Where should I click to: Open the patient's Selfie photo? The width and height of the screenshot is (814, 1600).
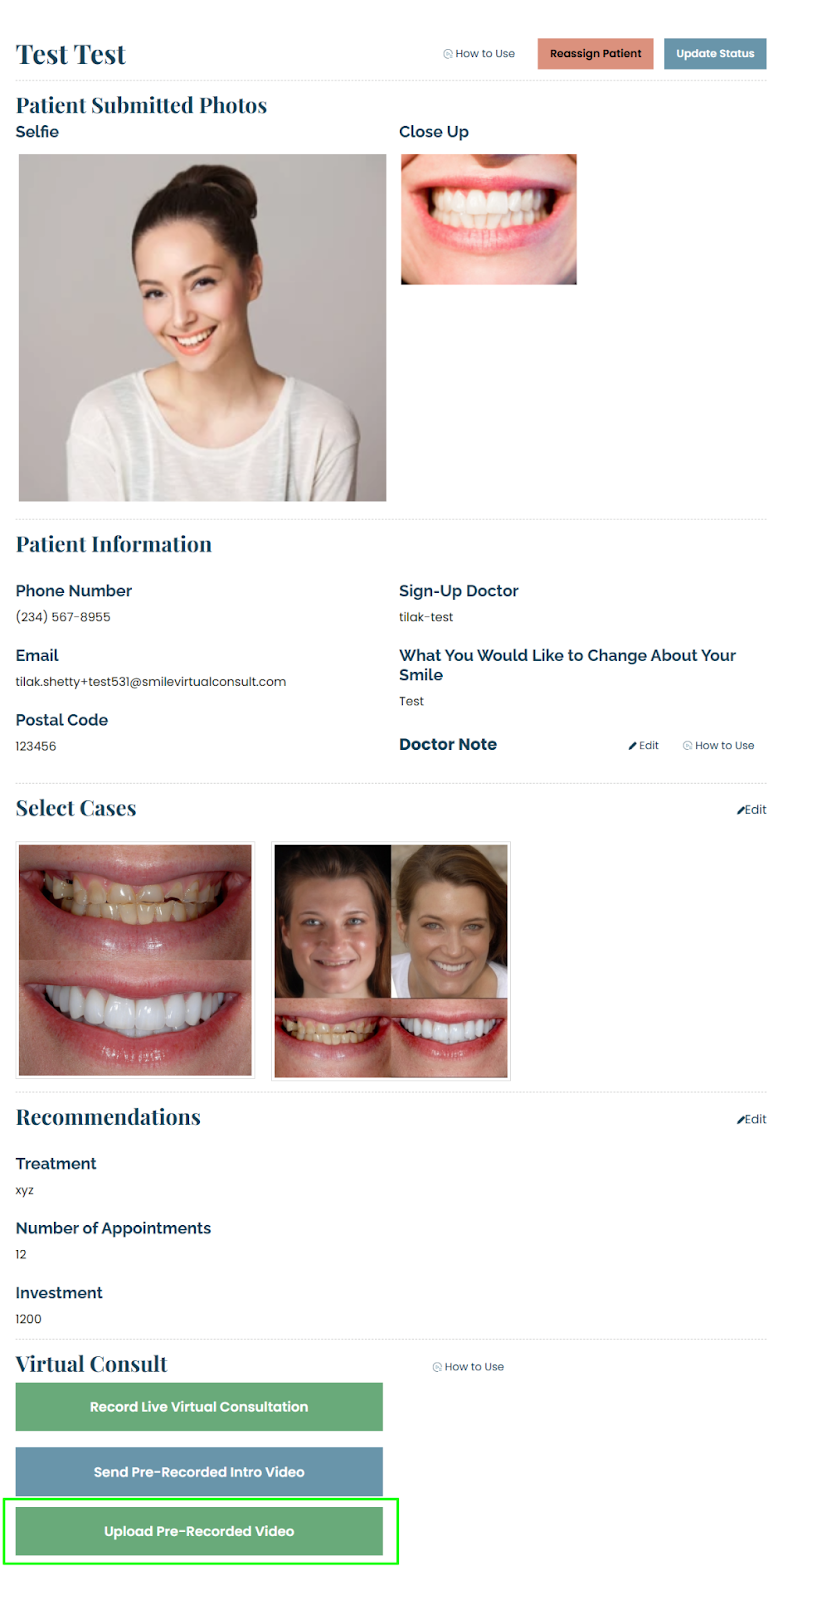click(x=202, y=328)
